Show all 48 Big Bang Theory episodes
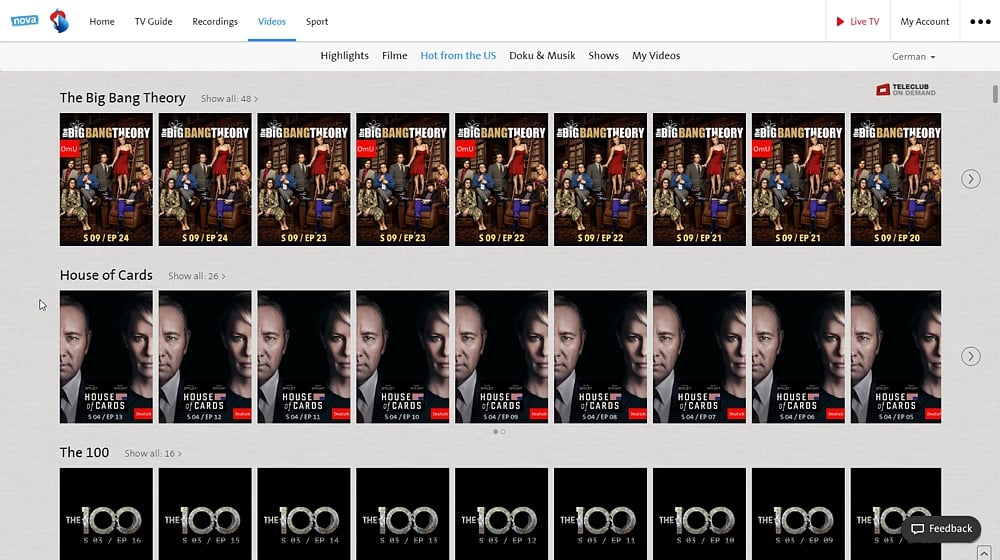This screenshot has height=560, width=1000. 230,99
